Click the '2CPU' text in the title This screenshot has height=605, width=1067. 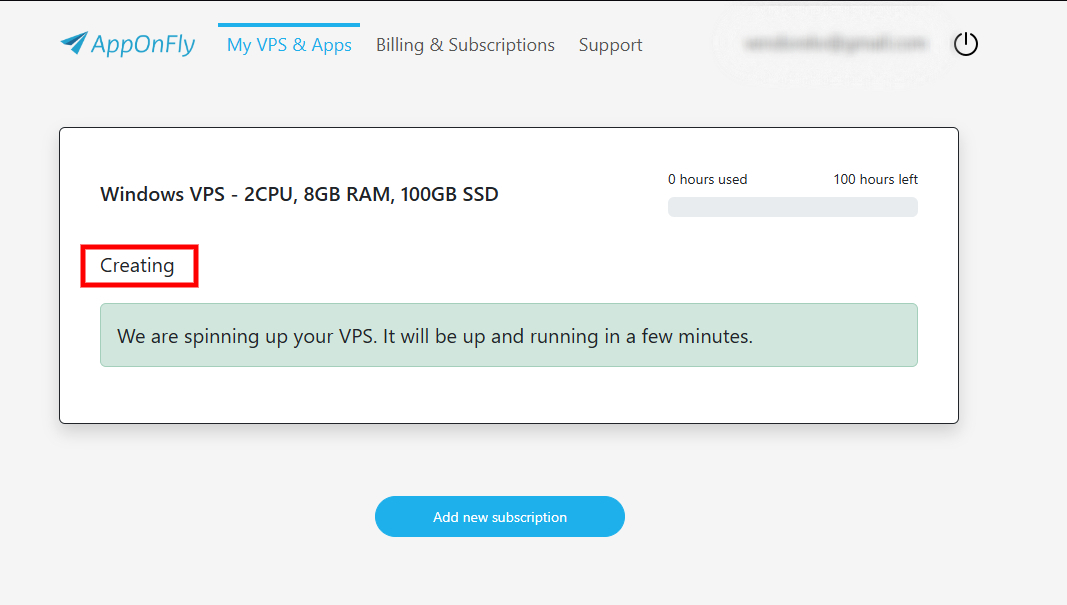pyautogui.click(x=268, y=194)
